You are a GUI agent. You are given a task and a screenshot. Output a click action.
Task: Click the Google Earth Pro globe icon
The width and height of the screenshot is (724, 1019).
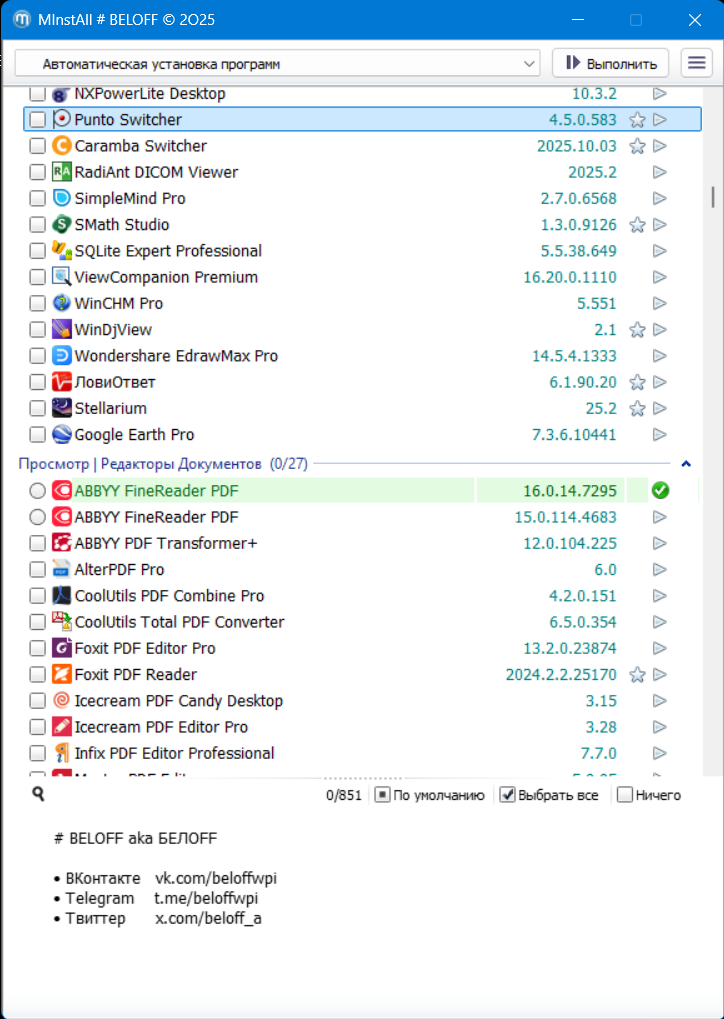(61, 435)
